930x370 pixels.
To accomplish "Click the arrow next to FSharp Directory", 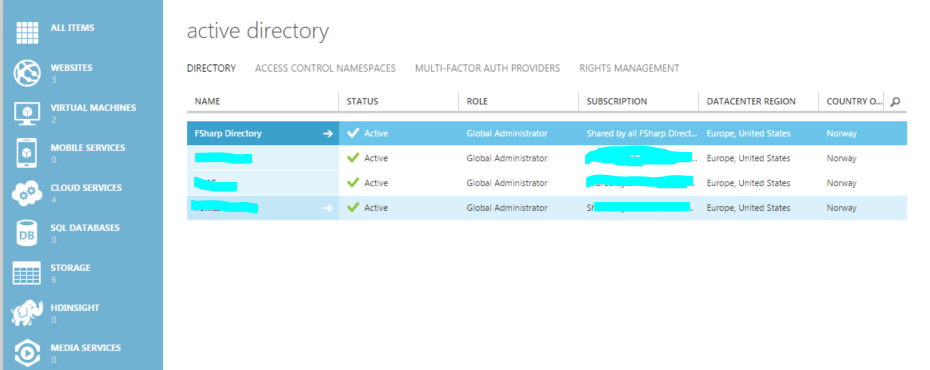I will click(327, 134).
